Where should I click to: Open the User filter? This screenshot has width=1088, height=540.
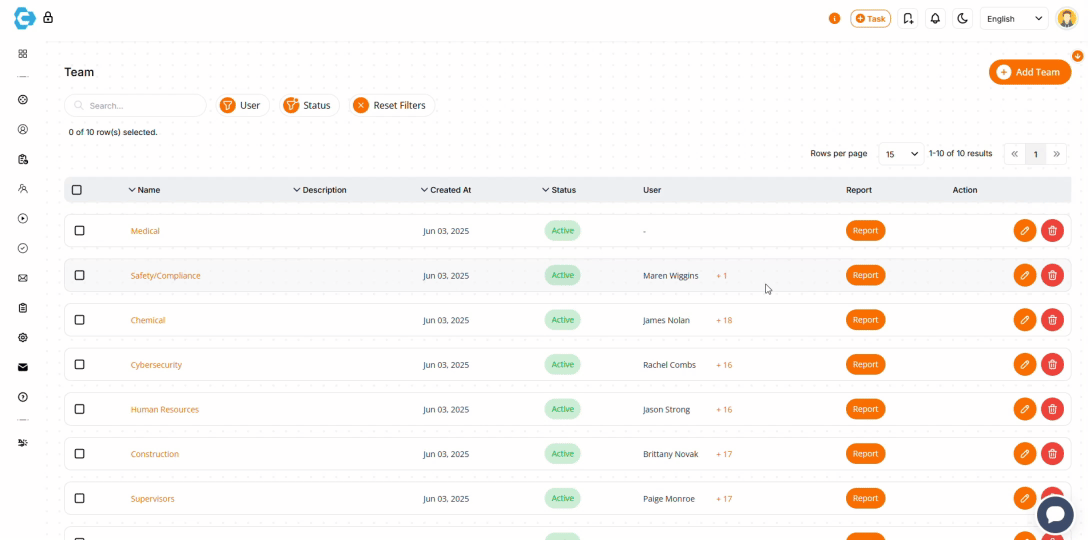pos(239,105)
